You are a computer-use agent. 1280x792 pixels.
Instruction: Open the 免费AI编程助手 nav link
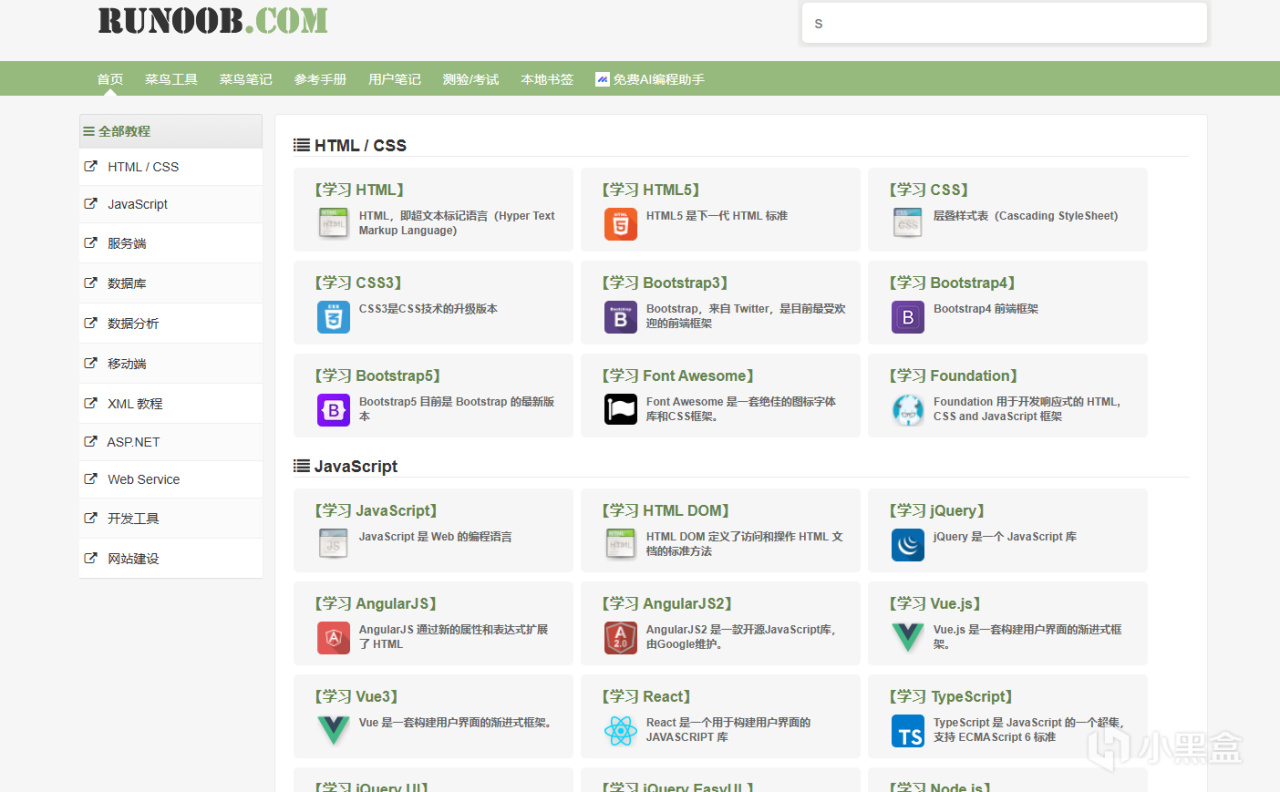pyautogui.click(x=650, y=79)
